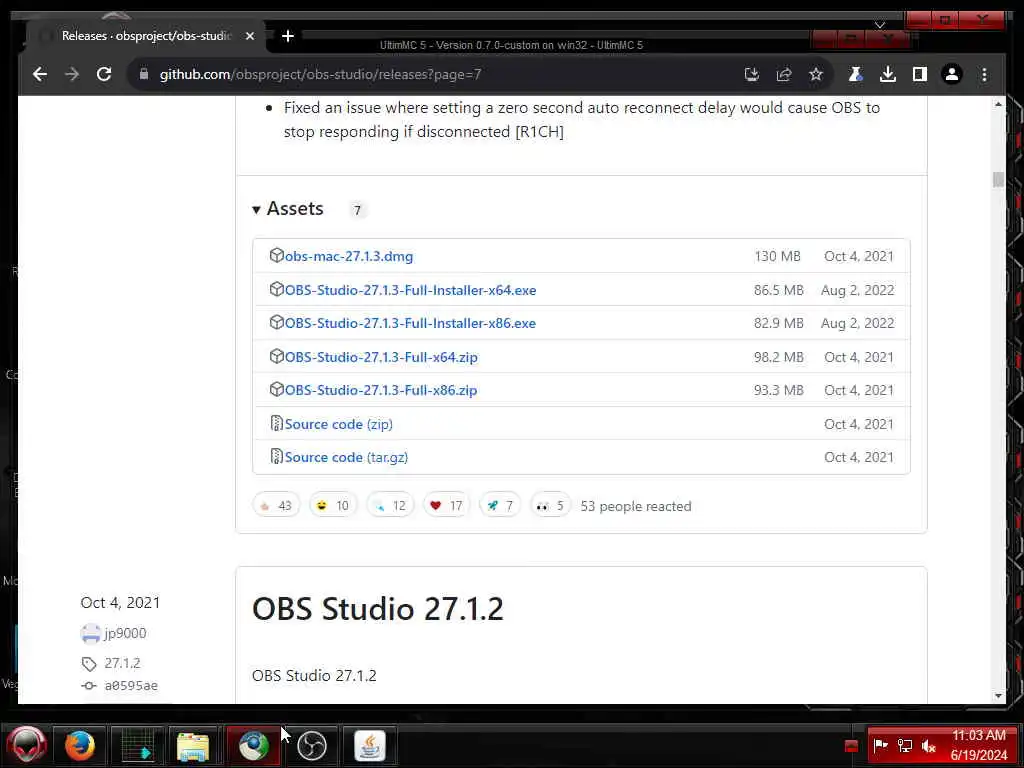Click the rocket reaction with 7
This screenshot has height=768, width=1024.
[500, 505]
